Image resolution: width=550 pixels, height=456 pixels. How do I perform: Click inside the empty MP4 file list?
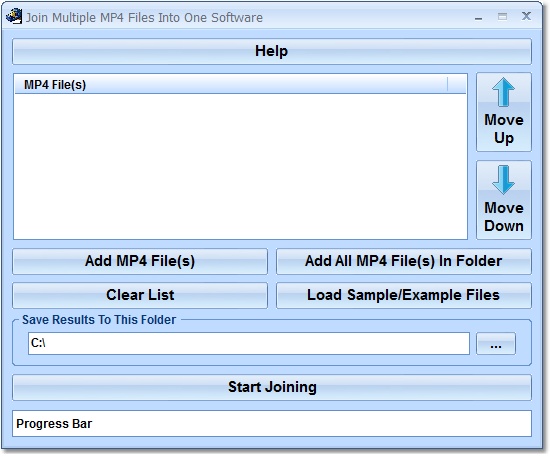pos(240,166)
